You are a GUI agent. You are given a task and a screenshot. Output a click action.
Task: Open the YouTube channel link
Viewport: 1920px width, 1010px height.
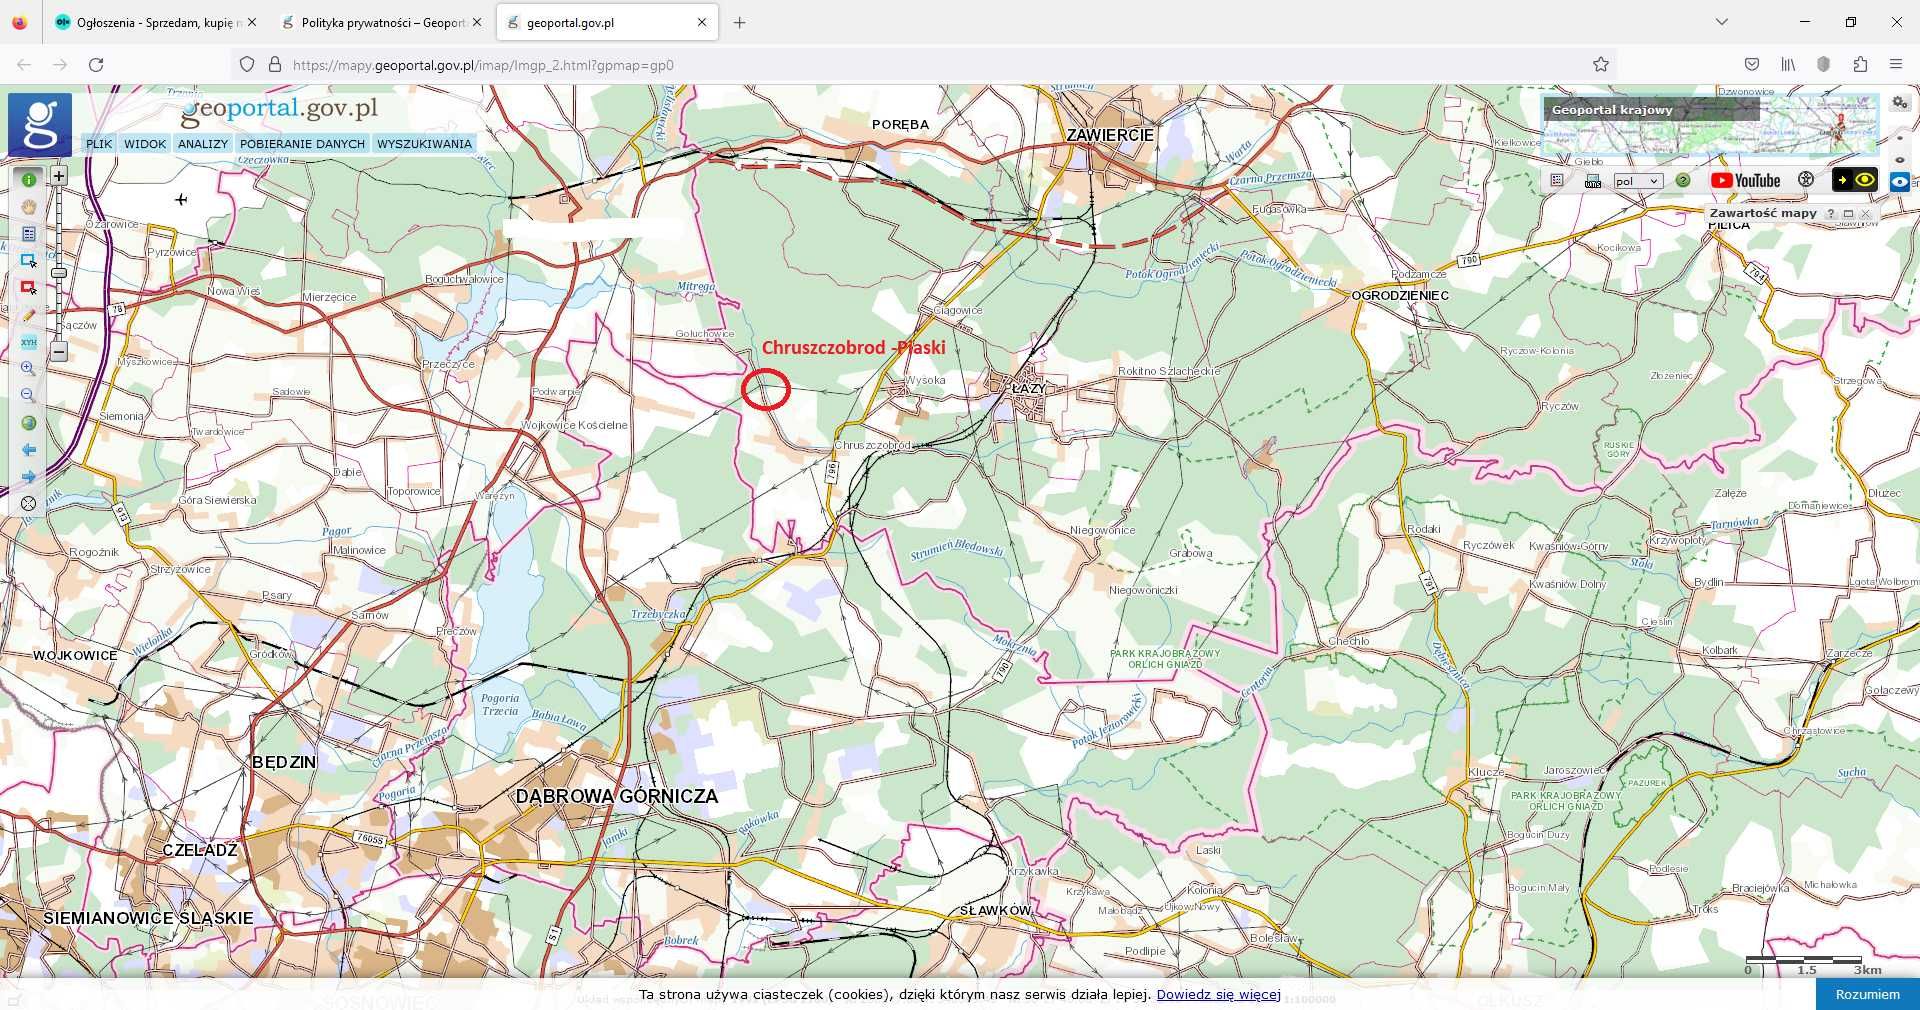pos(1746,181)
